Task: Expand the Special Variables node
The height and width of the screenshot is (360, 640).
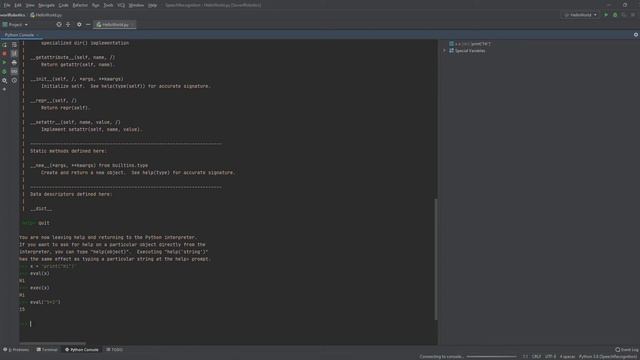Action: click(444, 51)
